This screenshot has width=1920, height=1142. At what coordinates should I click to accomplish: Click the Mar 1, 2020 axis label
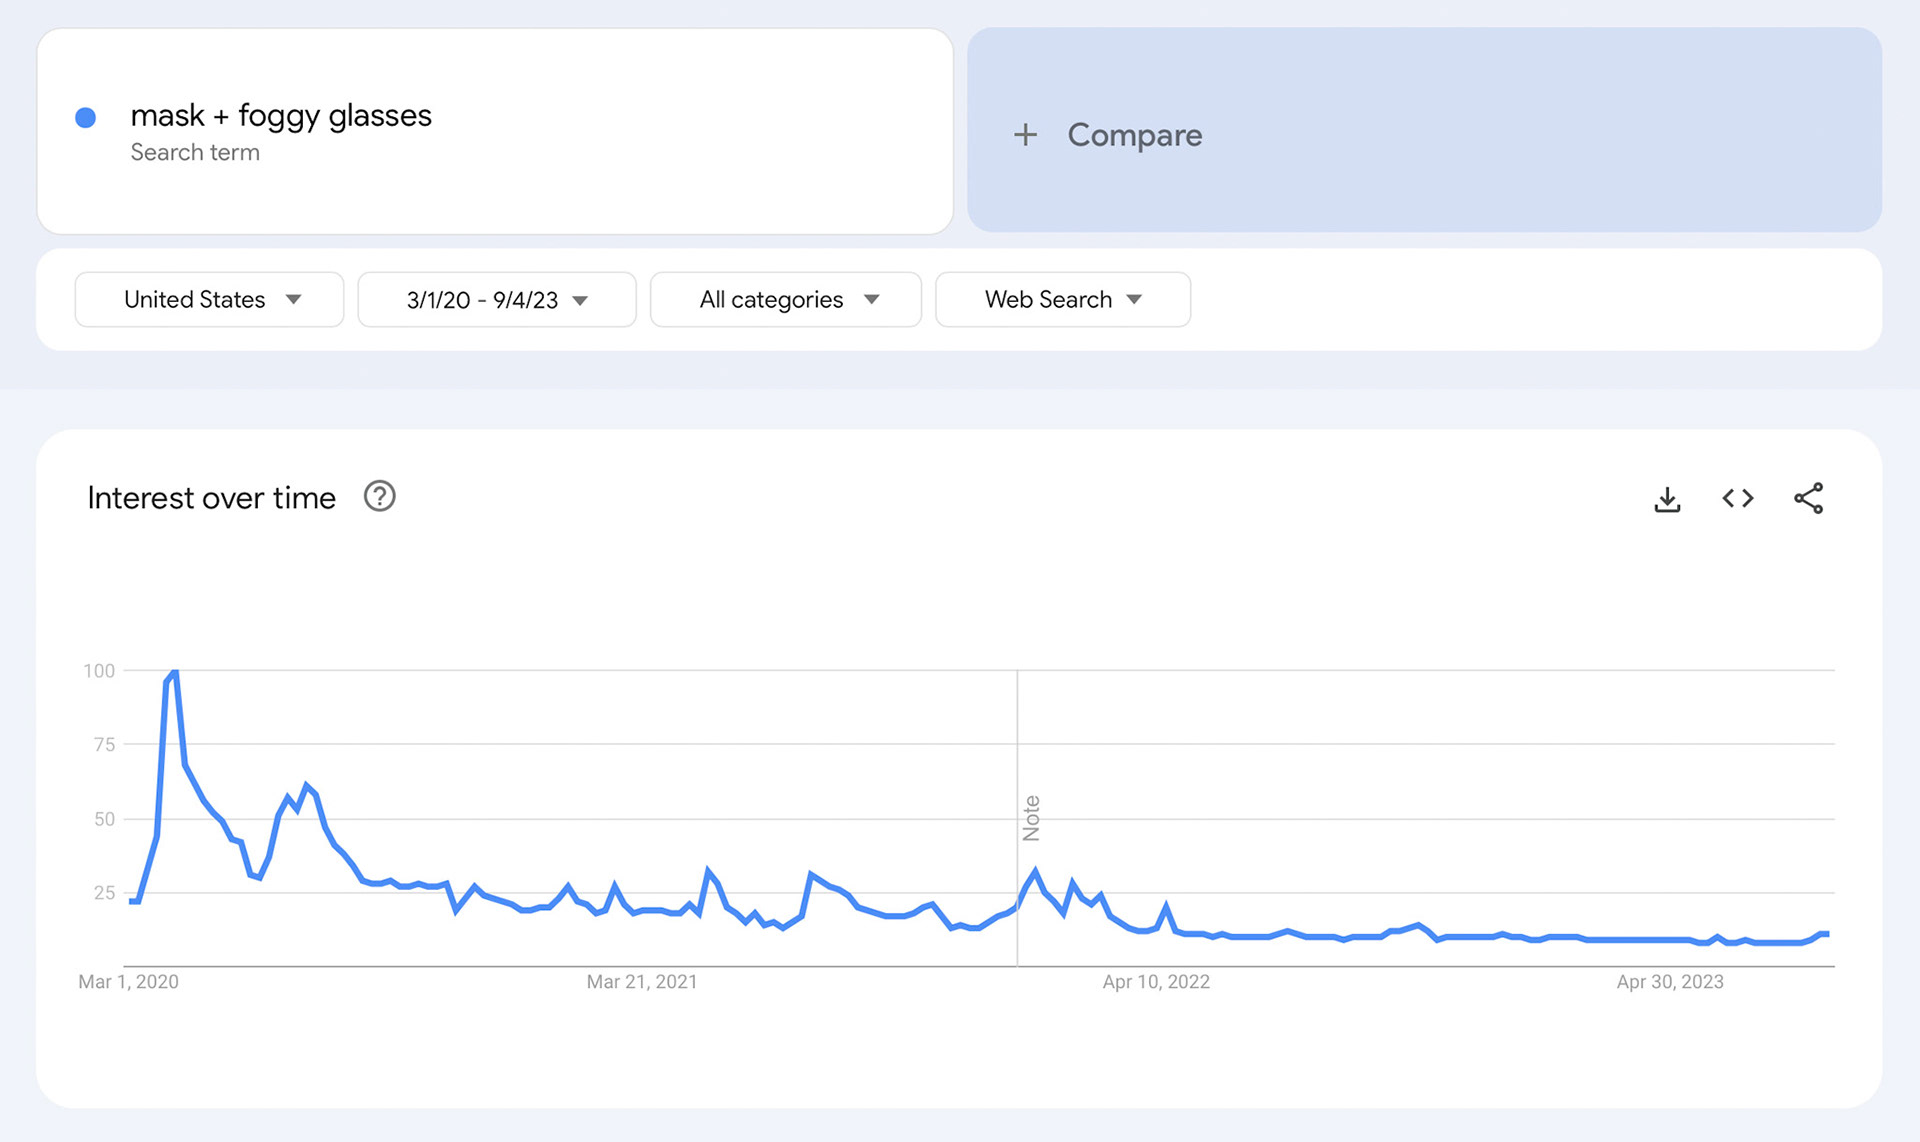tap(128, 982)
